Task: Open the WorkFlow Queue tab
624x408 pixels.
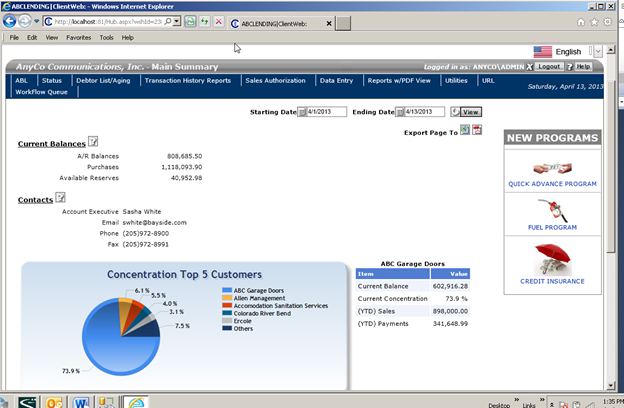Action: click(x=41, y=92)
